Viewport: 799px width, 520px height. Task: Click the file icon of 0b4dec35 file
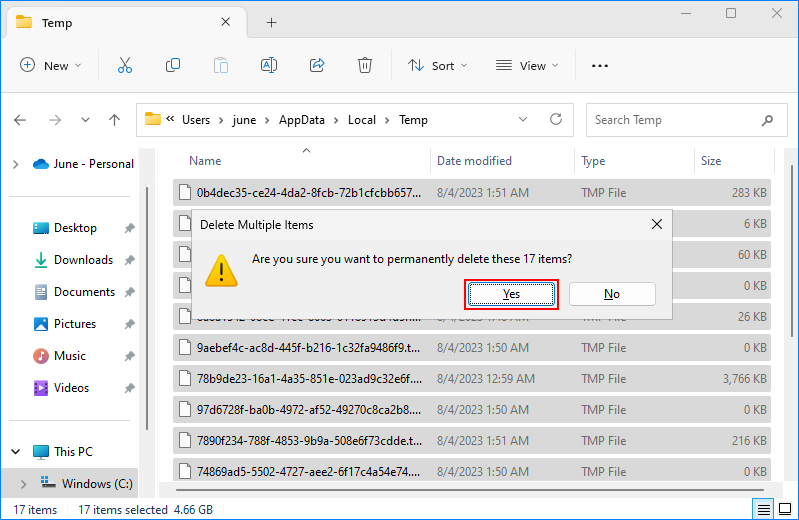(x=185, y=192)
